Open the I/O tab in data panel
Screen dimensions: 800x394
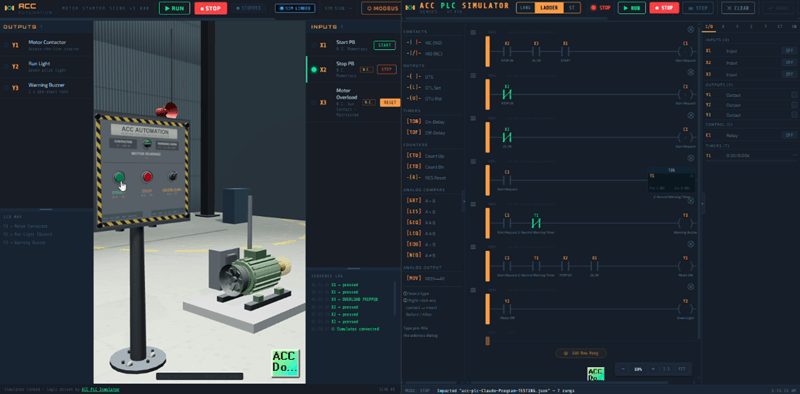coord(709,26)
